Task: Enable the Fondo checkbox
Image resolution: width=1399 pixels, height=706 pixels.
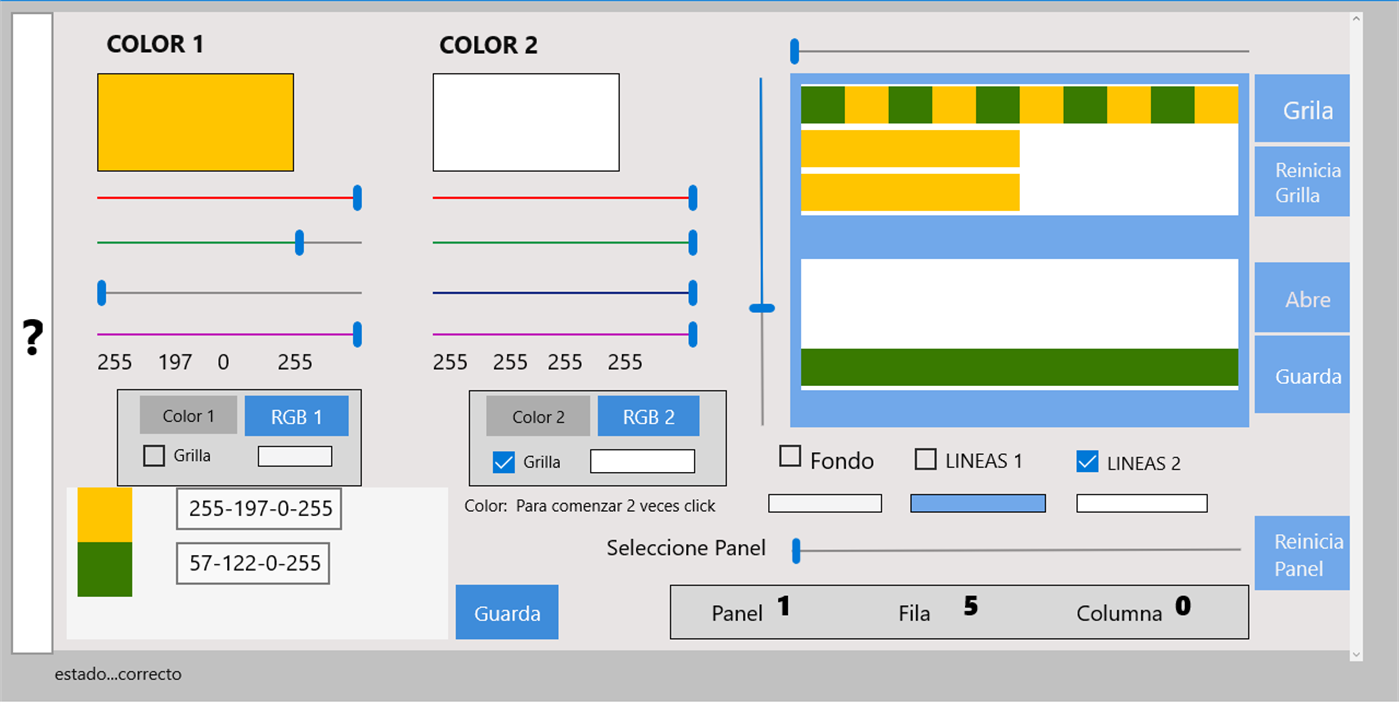Action: click(x=790, y=457)
